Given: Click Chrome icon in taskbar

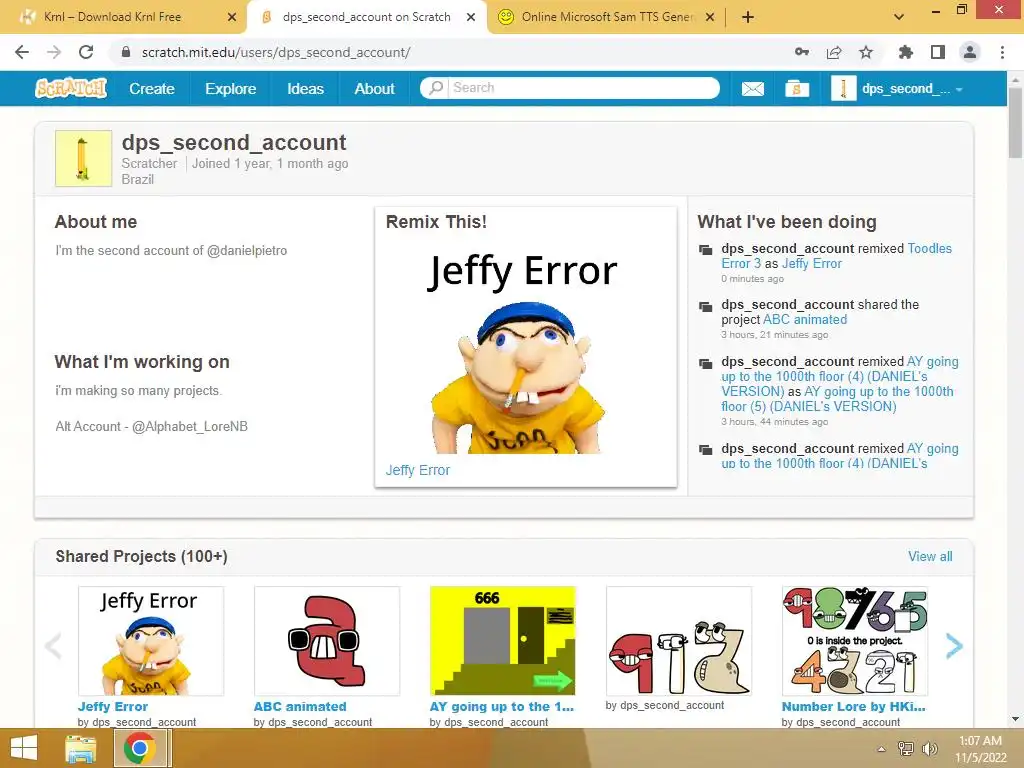Looking at the screenshot, I should [x=139, y=748].
